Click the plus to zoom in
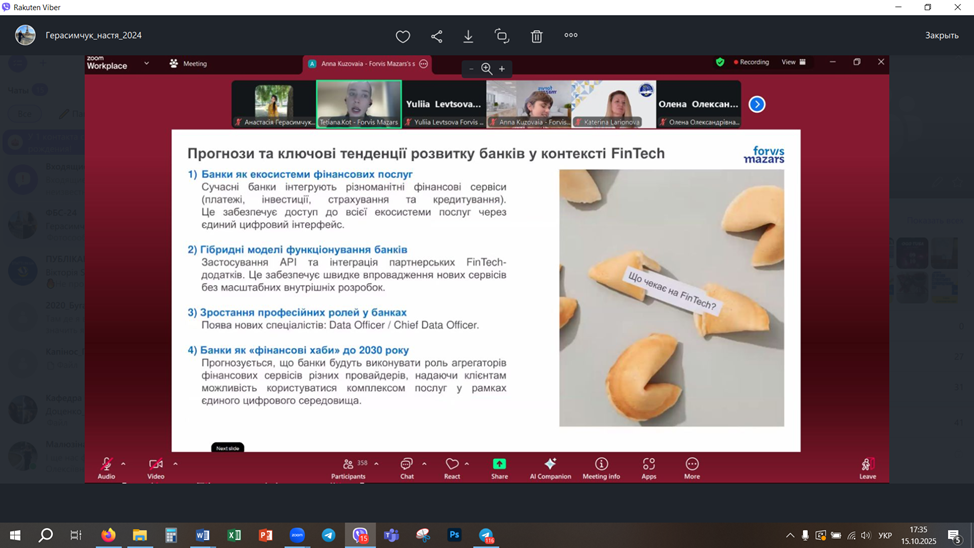The width and height of the screenshot is (974, 548). [x=502, y=69]
